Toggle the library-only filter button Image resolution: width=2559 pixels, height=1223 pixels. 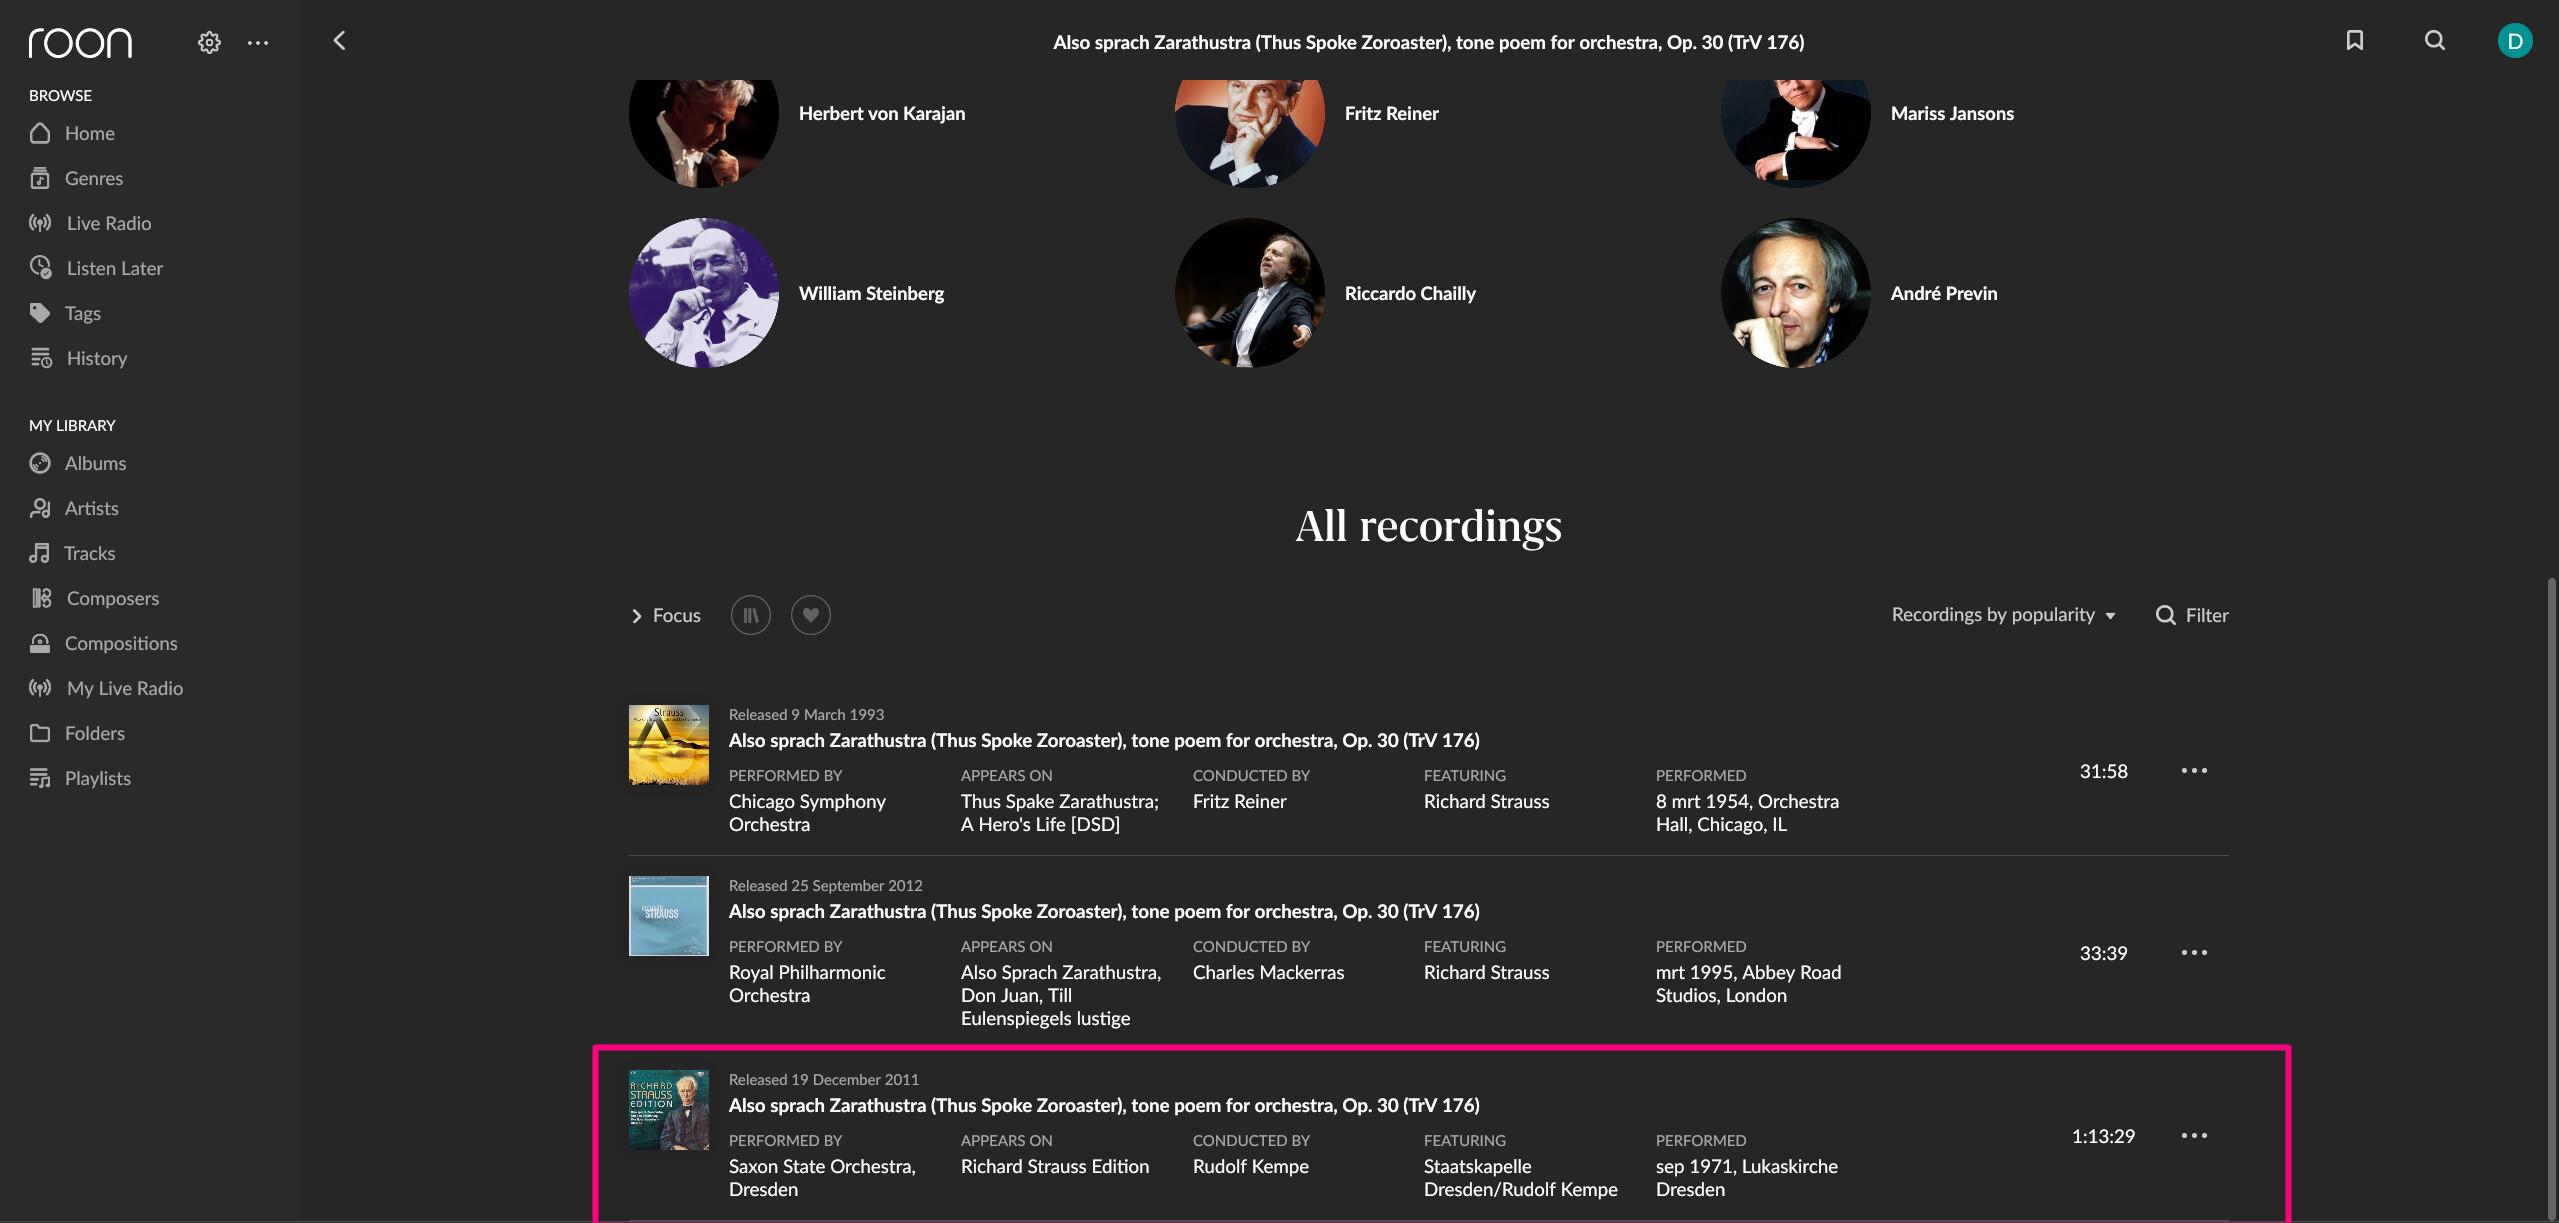point(750,615)
